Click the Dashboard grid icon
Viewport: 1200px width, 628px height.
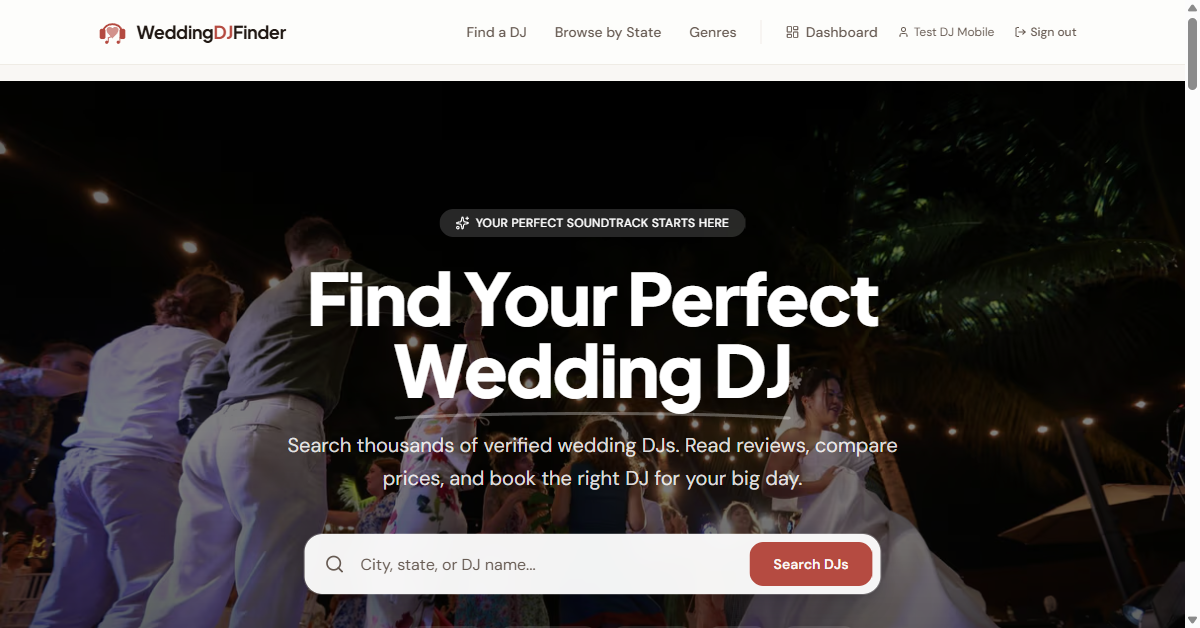coord(792,32)
